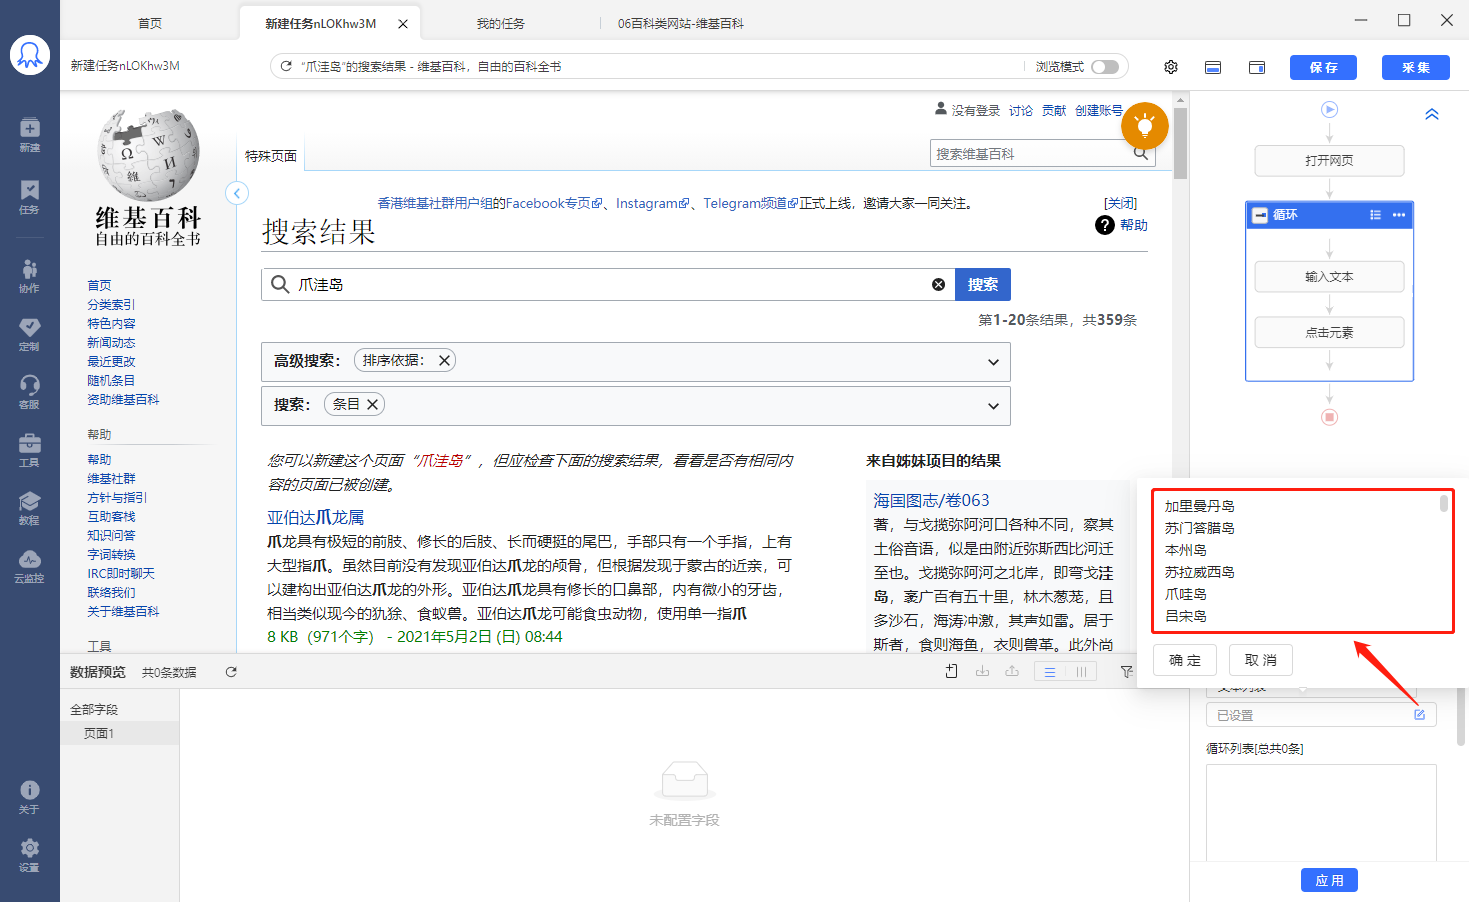Click the black 帮助 question mark icon
The image size is (1469, 902).
[1105, 225]
